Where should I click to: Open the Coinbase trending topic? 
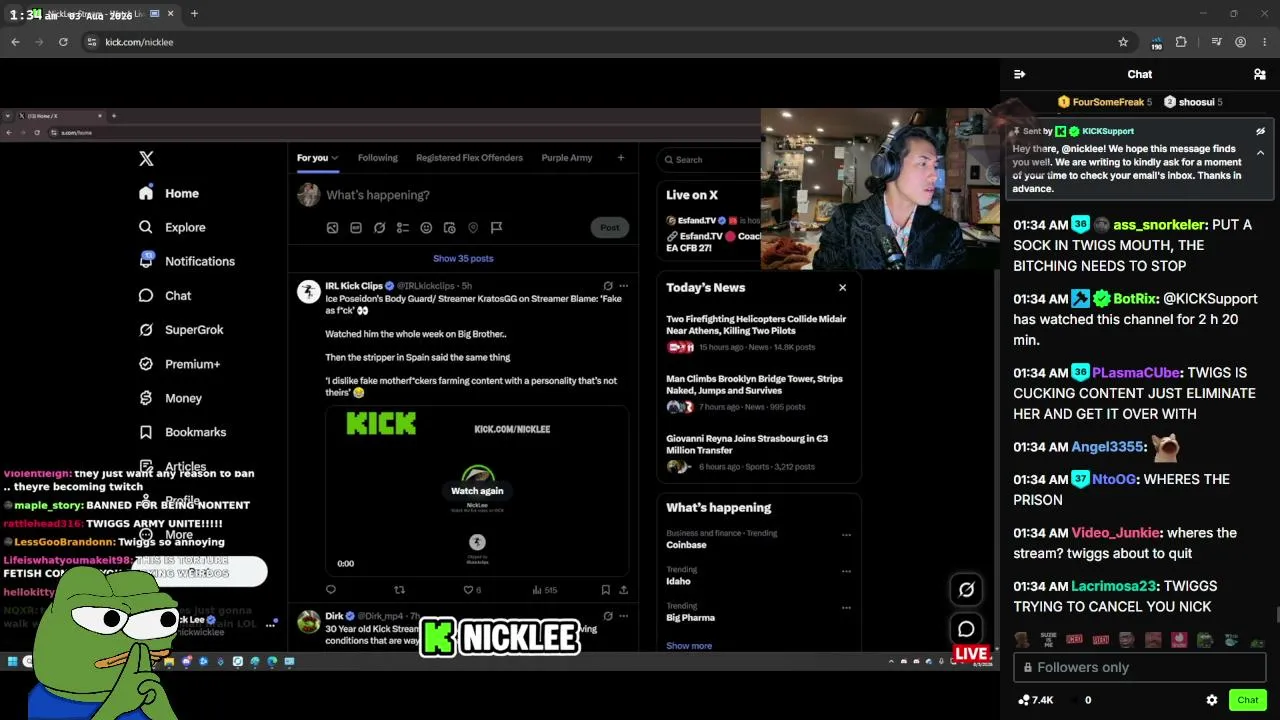[686, 545]
